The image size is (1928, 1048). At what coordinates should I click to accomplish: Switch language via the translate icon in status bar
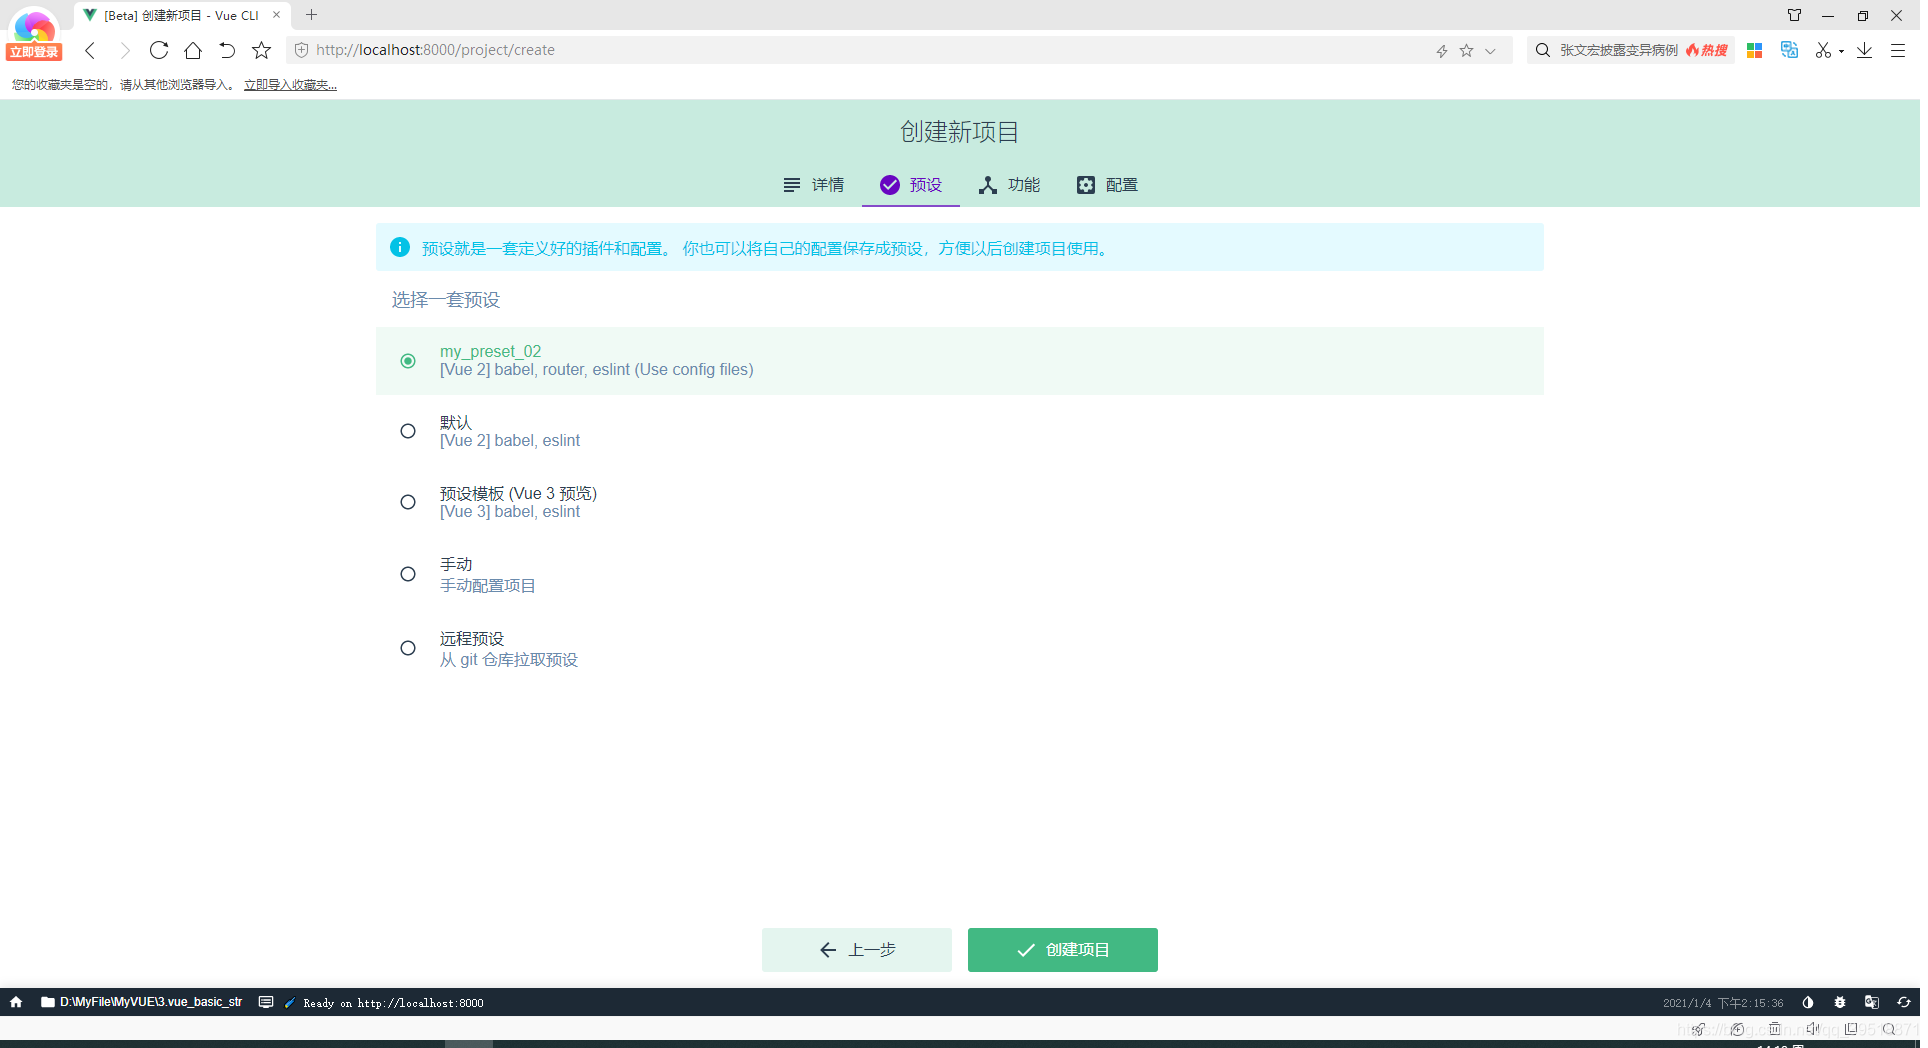[x=1872, y=1002]
